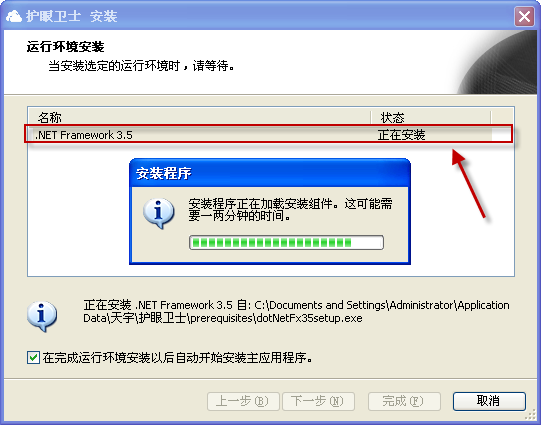The width and height of the screenshot is (541, 425).
Task: Click the 完成(F) button
Action: click(404, 401)
